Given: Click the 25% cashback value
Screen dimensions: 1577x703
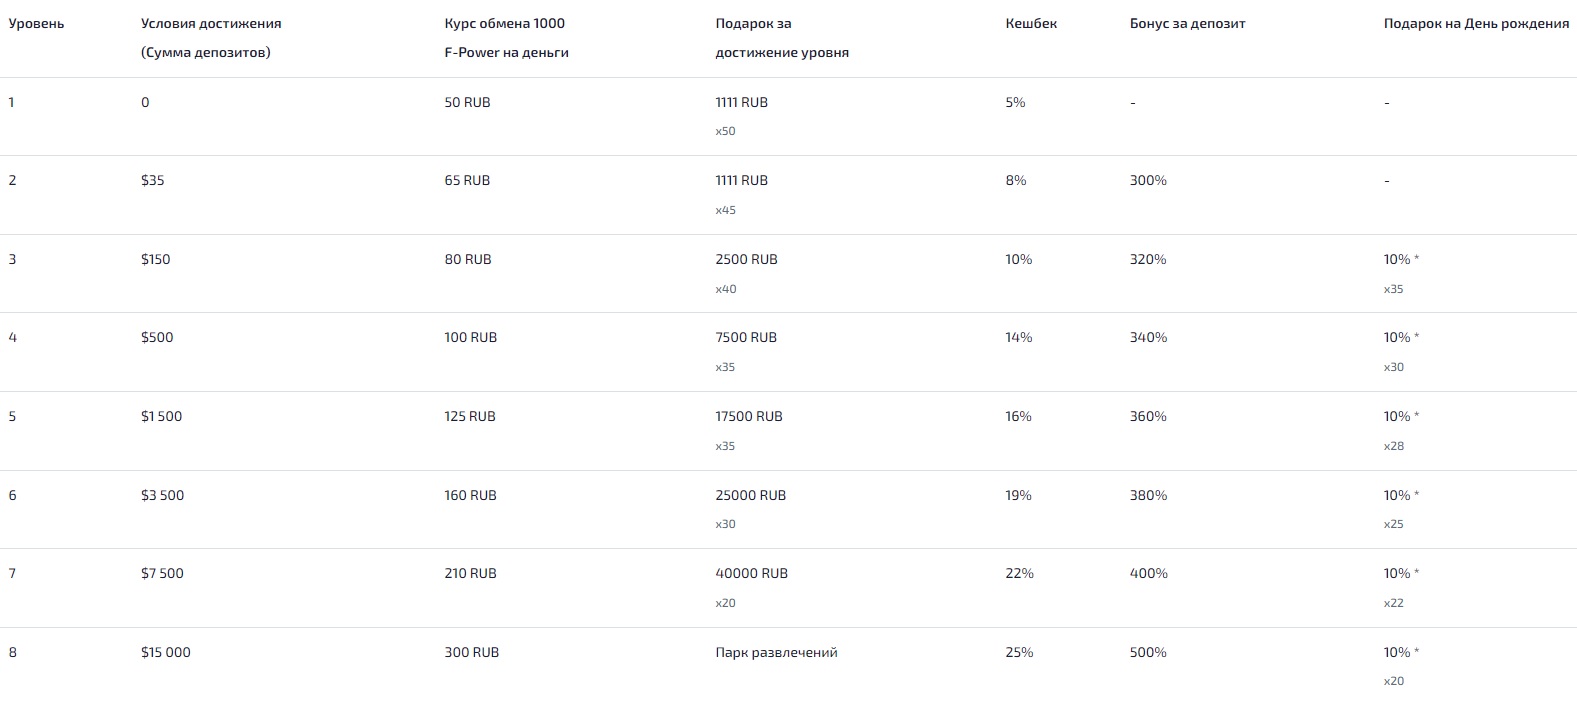Looking at the screenshot, I should point(1019,652).
